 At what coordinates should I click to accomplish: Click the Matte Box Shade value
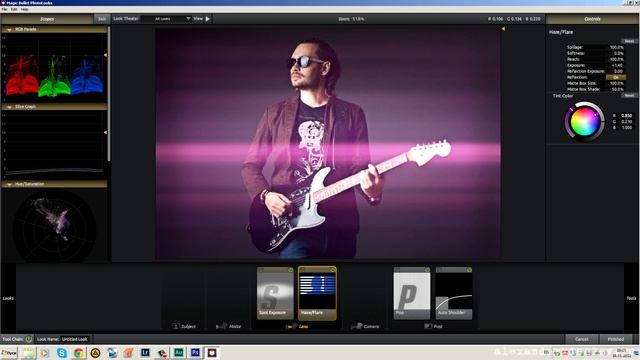point(616,89)
